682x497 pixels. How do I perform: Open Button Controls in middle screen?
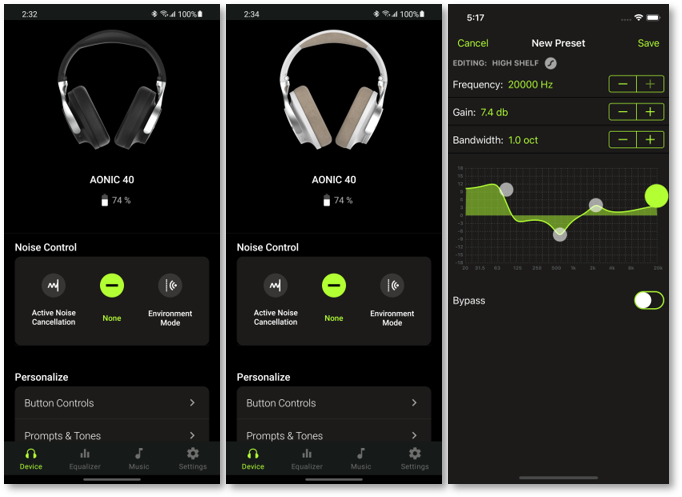click(x=334, y=403)
